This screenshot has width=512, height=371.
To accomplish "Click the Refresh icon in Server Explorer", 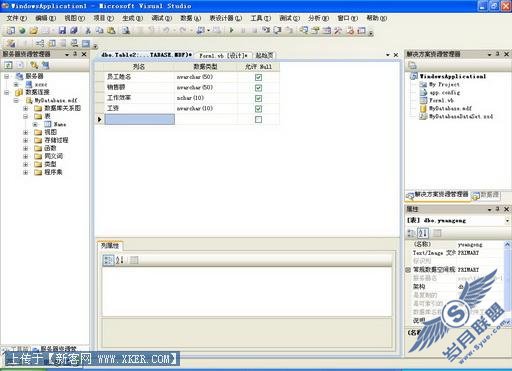I will click(x=8, y=65).
